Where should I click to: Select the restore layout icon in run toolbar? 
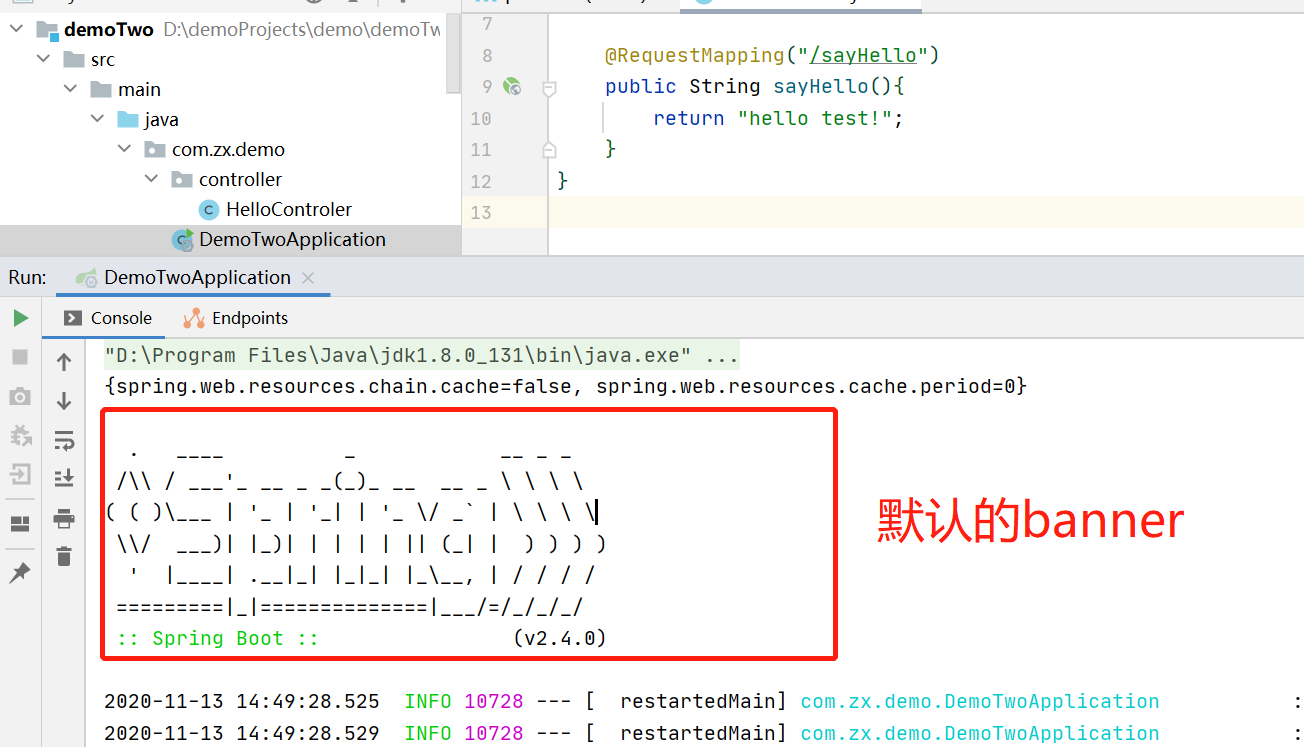click(19, 522)
